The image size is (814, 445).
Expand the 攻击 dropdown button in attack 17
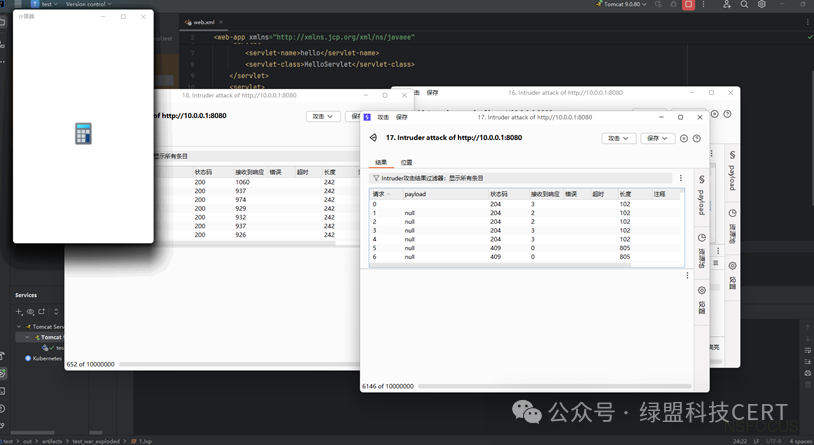coord(619,138)
